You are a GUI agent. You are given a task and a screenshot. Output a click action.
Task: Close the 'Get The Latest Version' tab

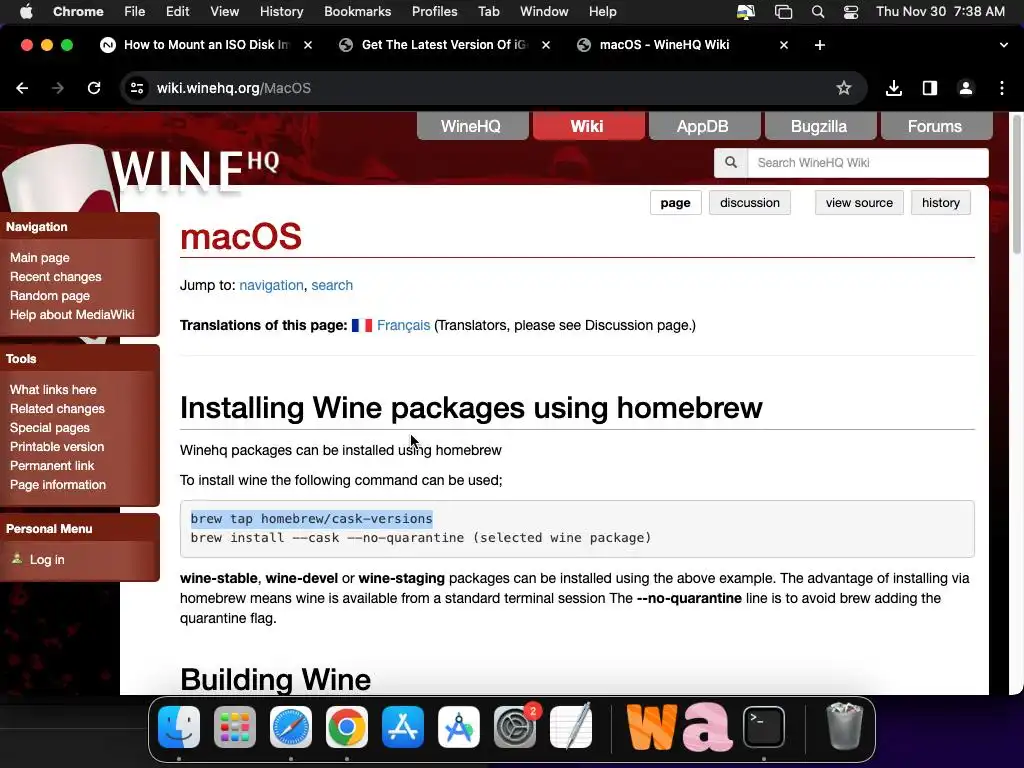pos(546,45)
